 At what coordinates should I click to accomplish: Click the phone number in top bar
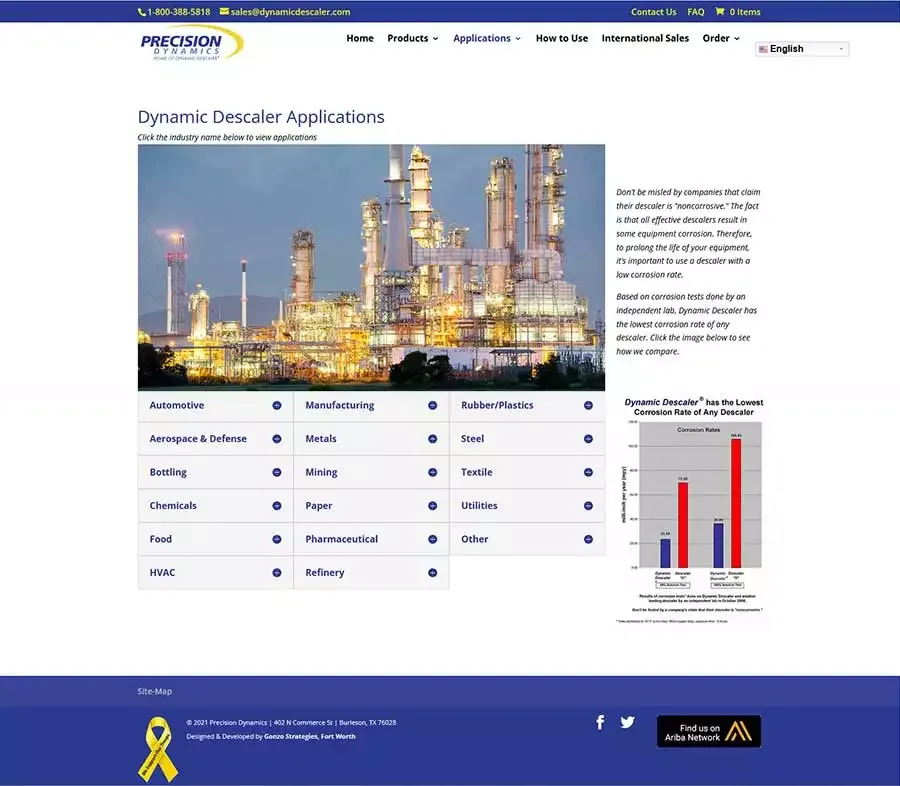[174, 12]
